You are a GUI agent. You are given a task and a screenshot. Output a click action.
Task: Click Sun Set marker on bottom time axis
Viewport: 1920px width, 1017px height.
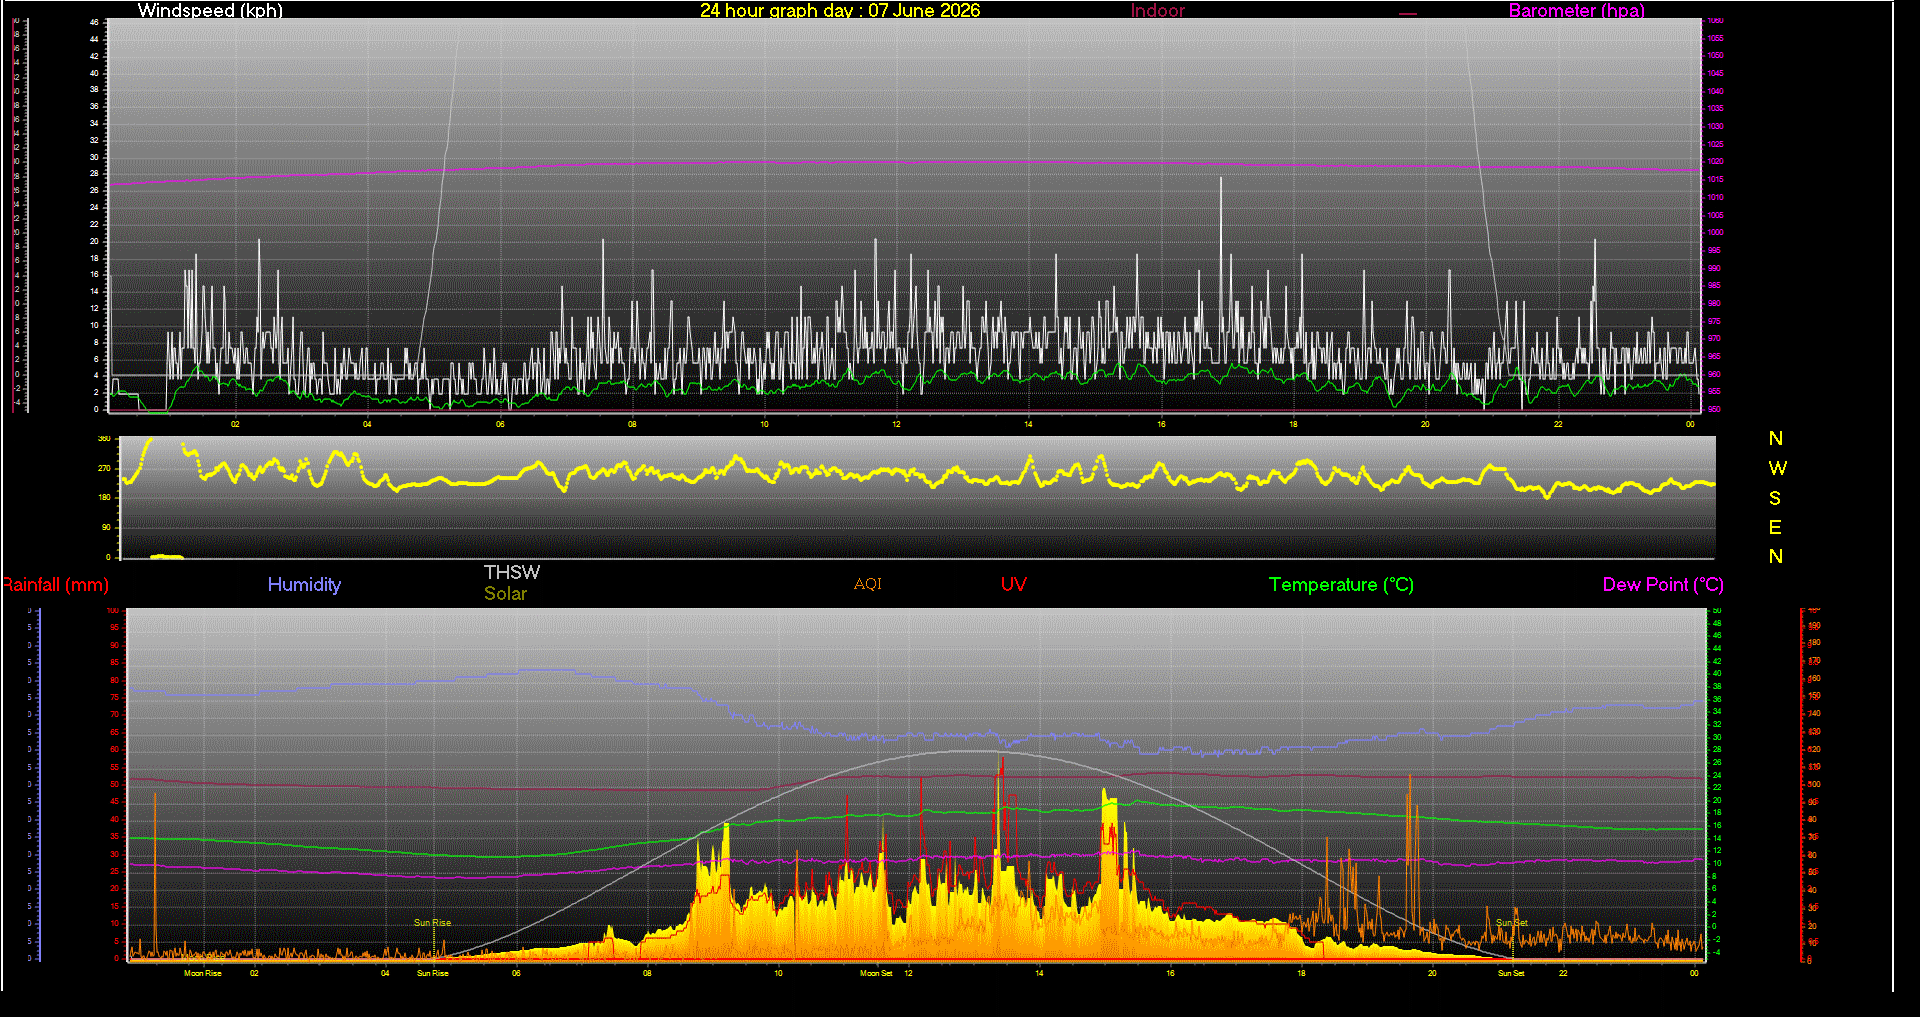(x=1511, y=973)
